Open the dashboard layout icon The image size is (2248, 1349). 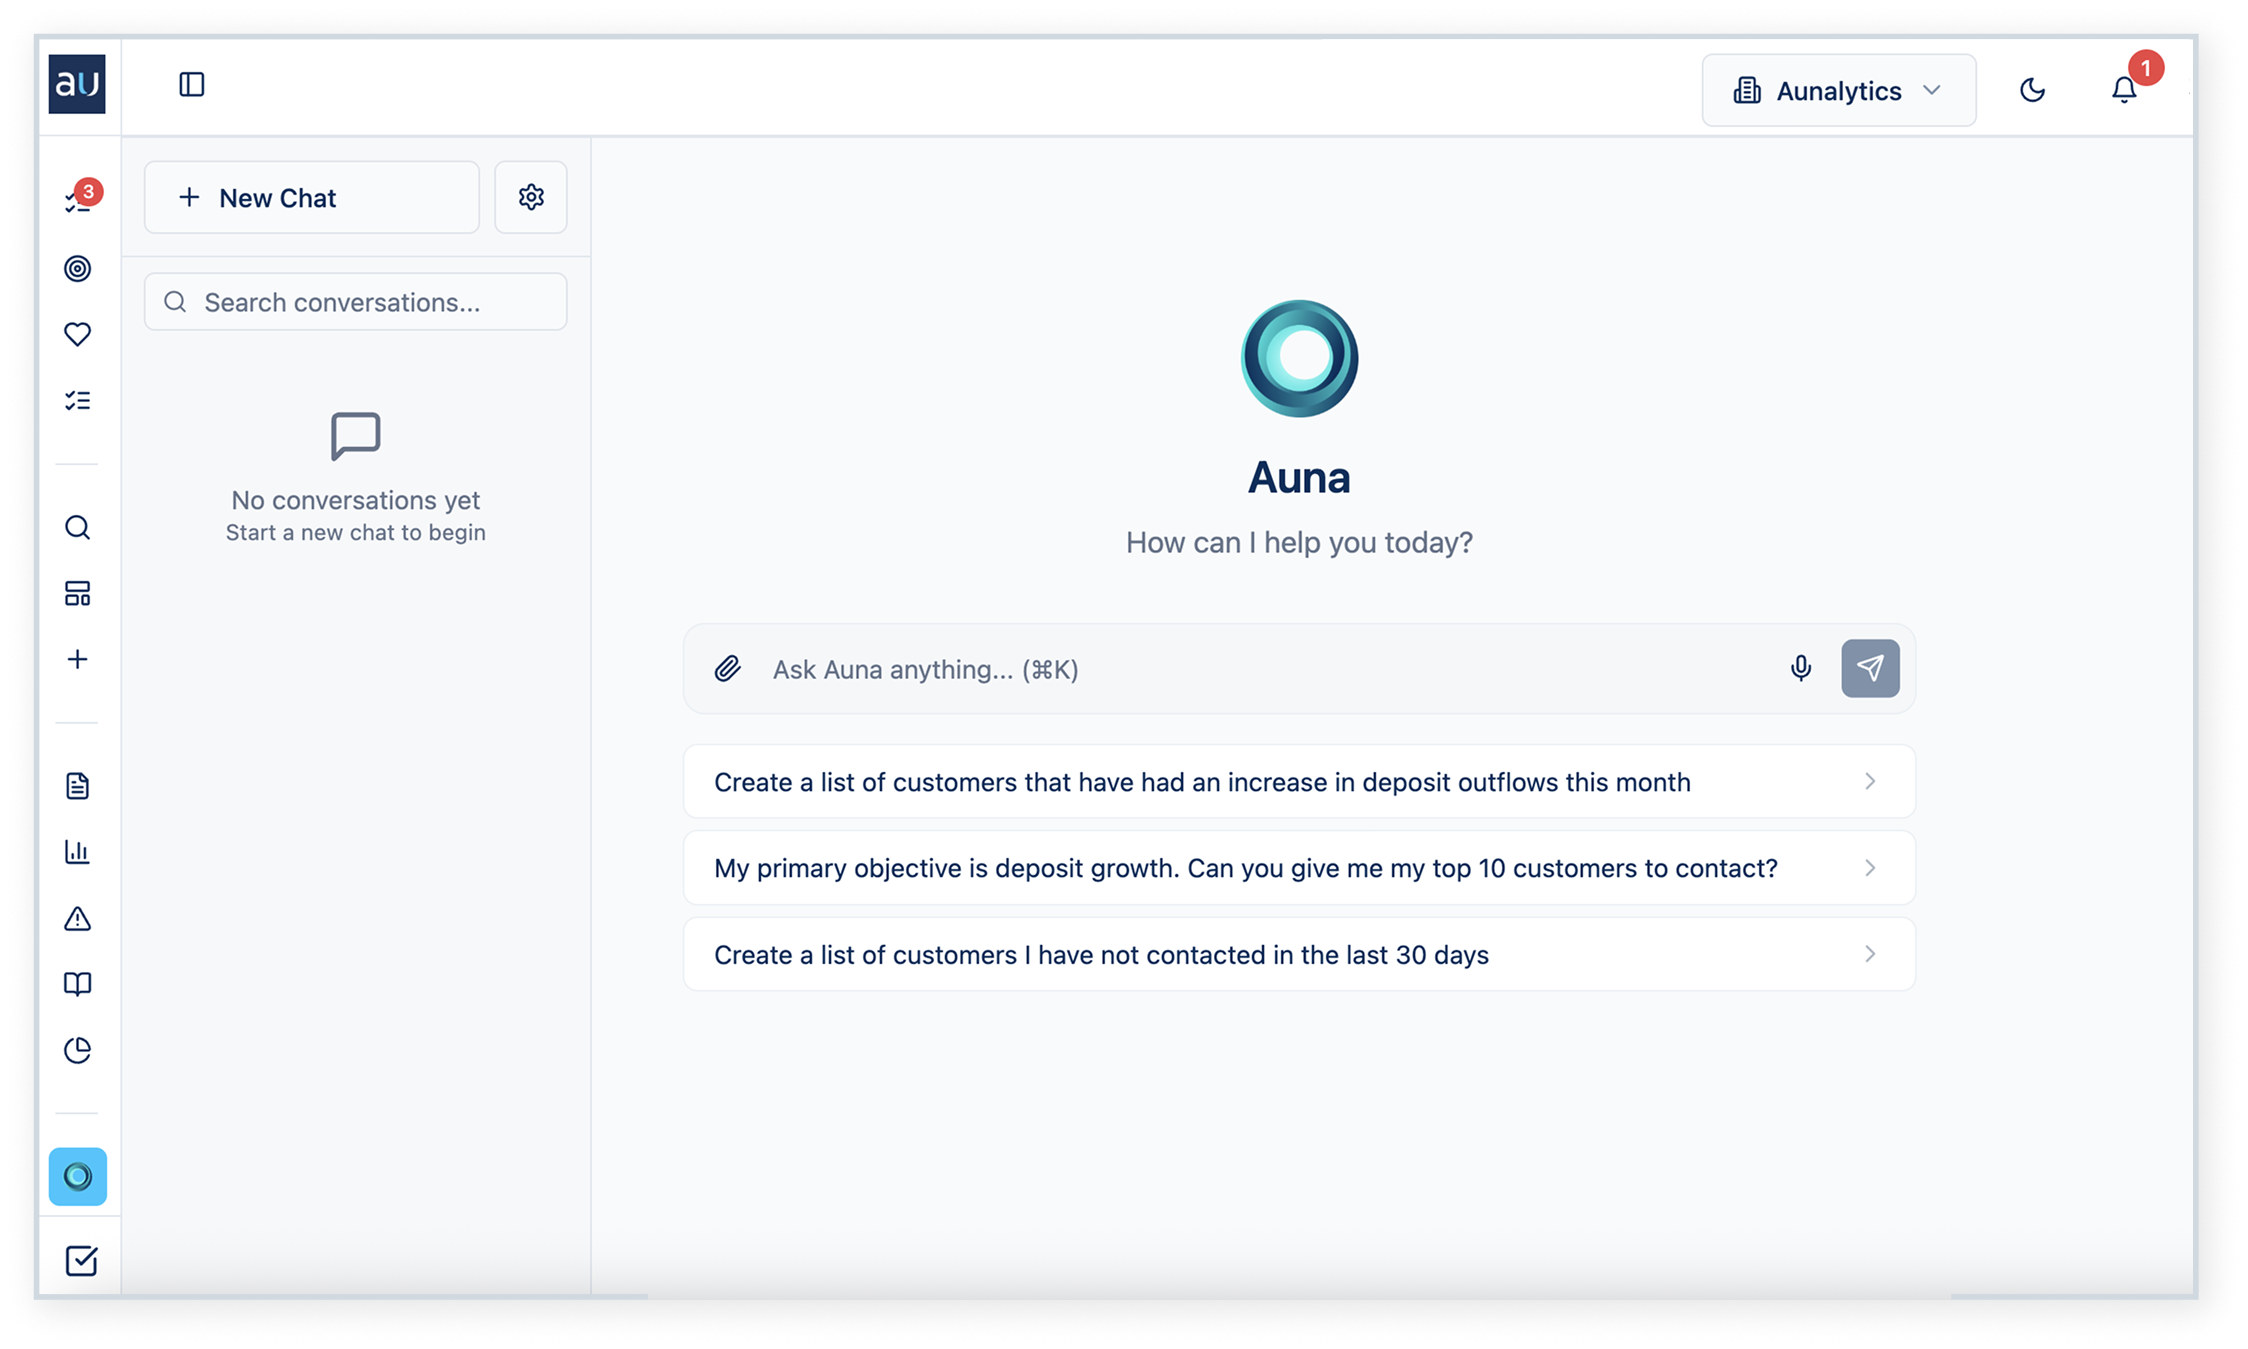point(78,593)
